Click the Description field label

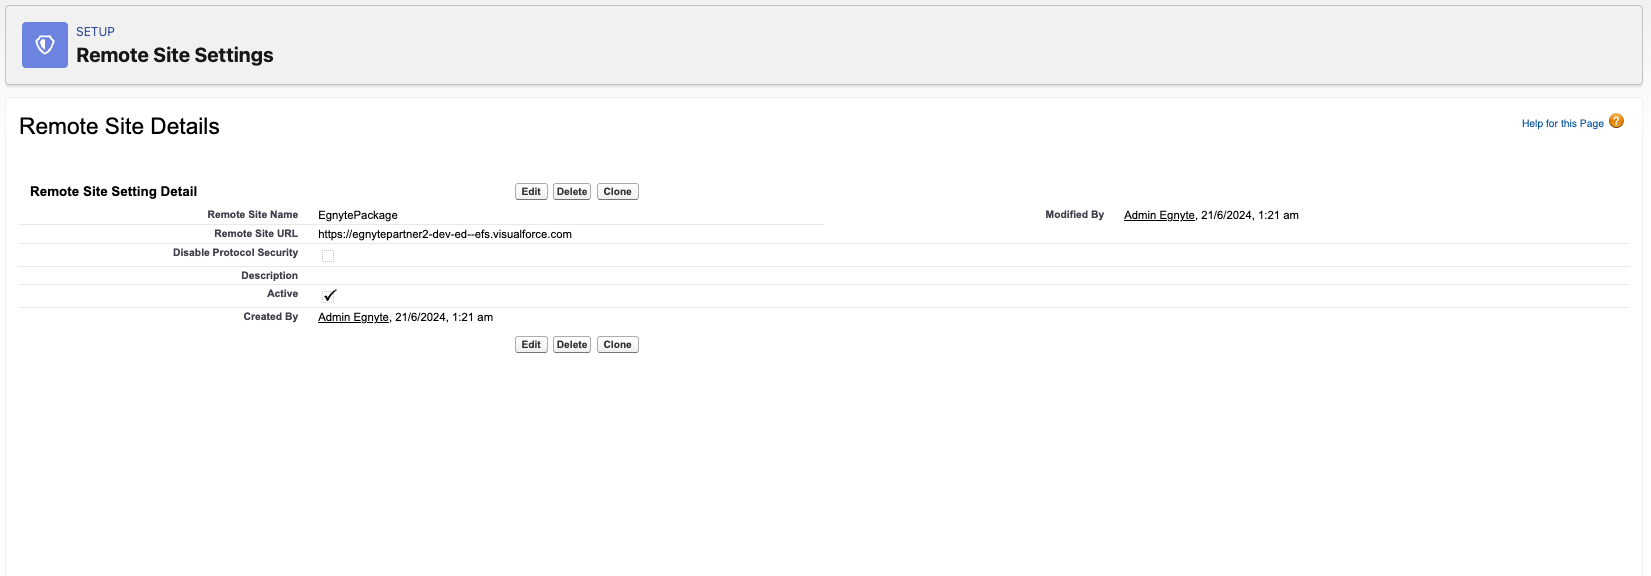270,276
